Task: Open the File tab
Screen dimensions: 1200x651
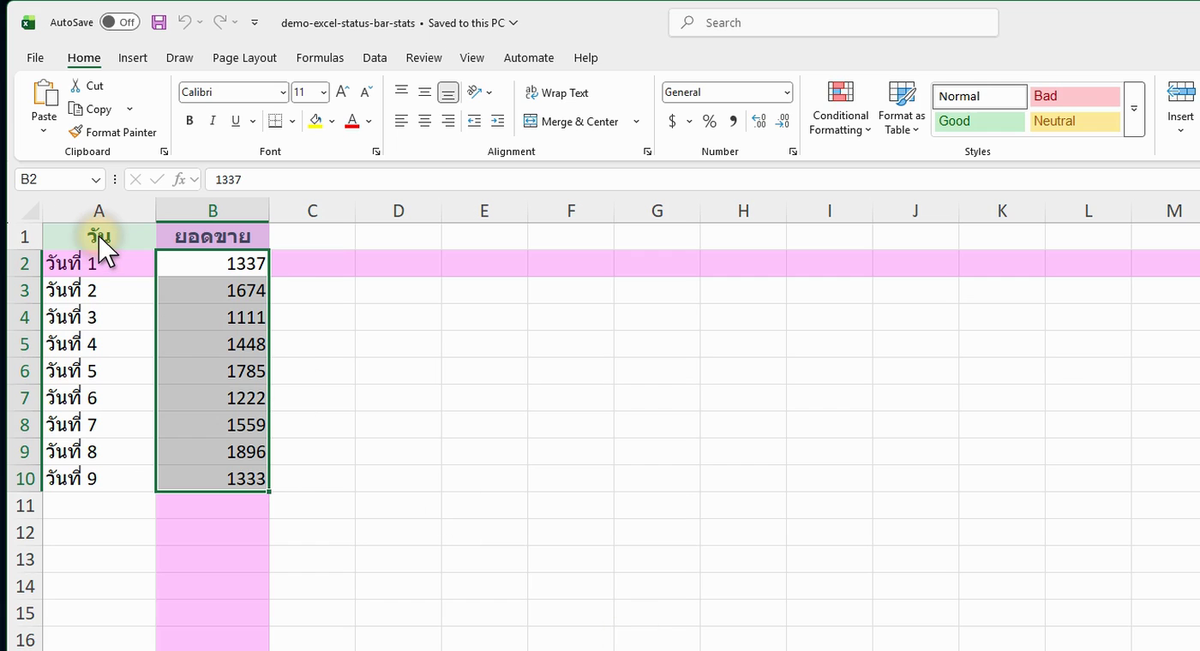Action: tap(35, 58)
